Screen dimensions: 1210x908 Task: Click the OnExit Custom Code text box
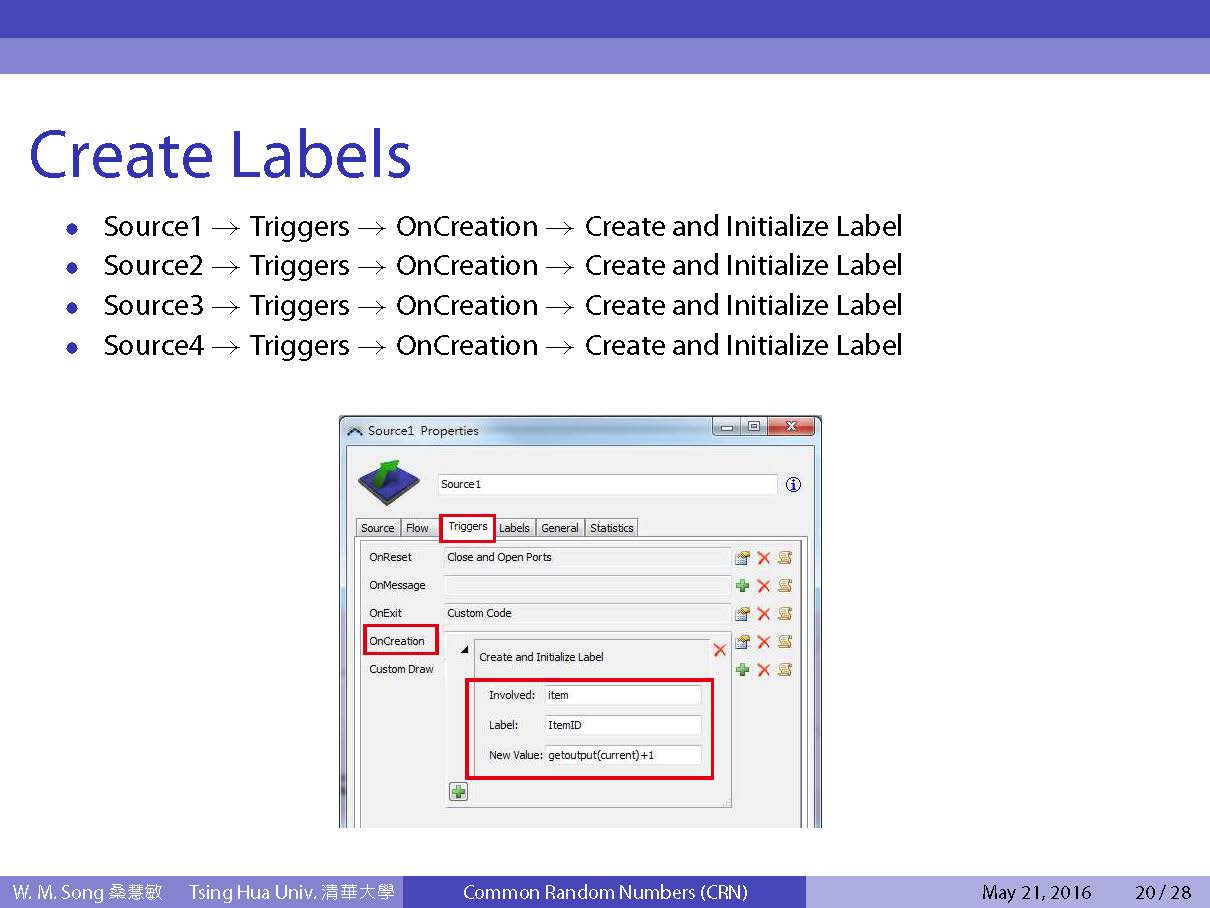coord(587,614)
